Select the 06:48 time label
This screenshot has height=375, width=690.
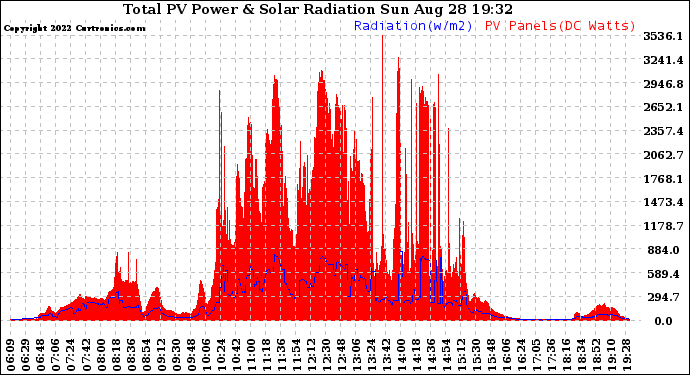click(x=41, y=355)
